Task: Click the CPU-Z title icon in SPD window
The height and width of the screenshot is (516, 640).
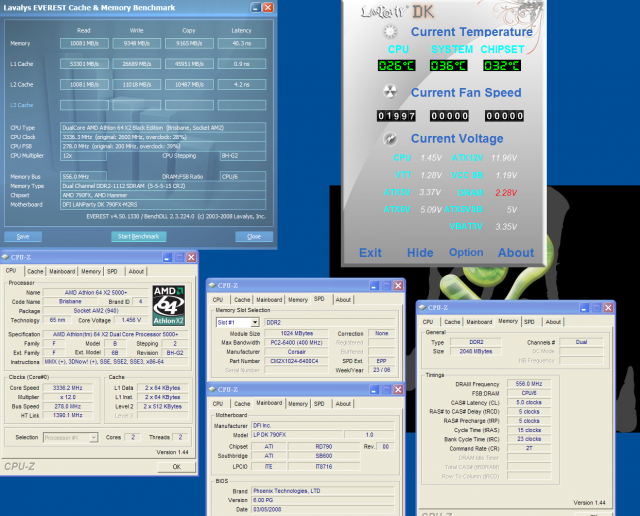Action: click(x=212, y=285)
